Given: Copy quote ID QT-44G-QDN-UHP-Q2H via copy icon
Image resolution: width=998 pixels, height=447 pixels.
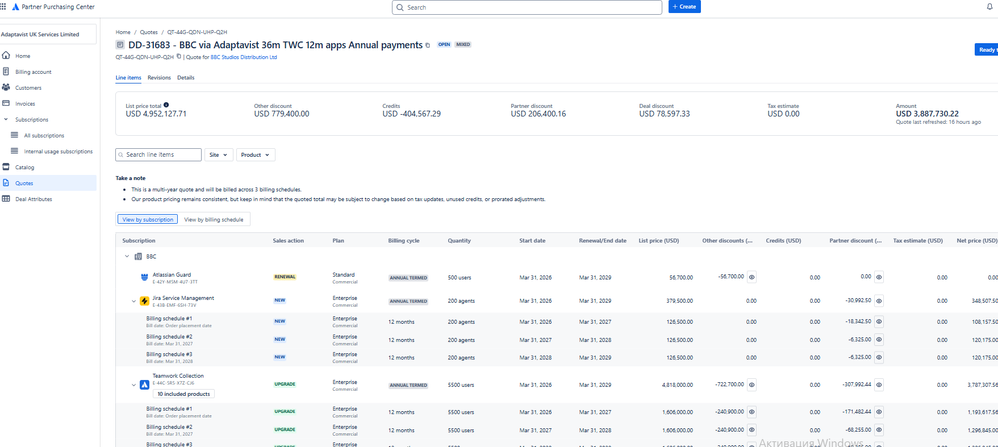Looking at the screenshot, I should pyautogui.click(x=179, y=57).
